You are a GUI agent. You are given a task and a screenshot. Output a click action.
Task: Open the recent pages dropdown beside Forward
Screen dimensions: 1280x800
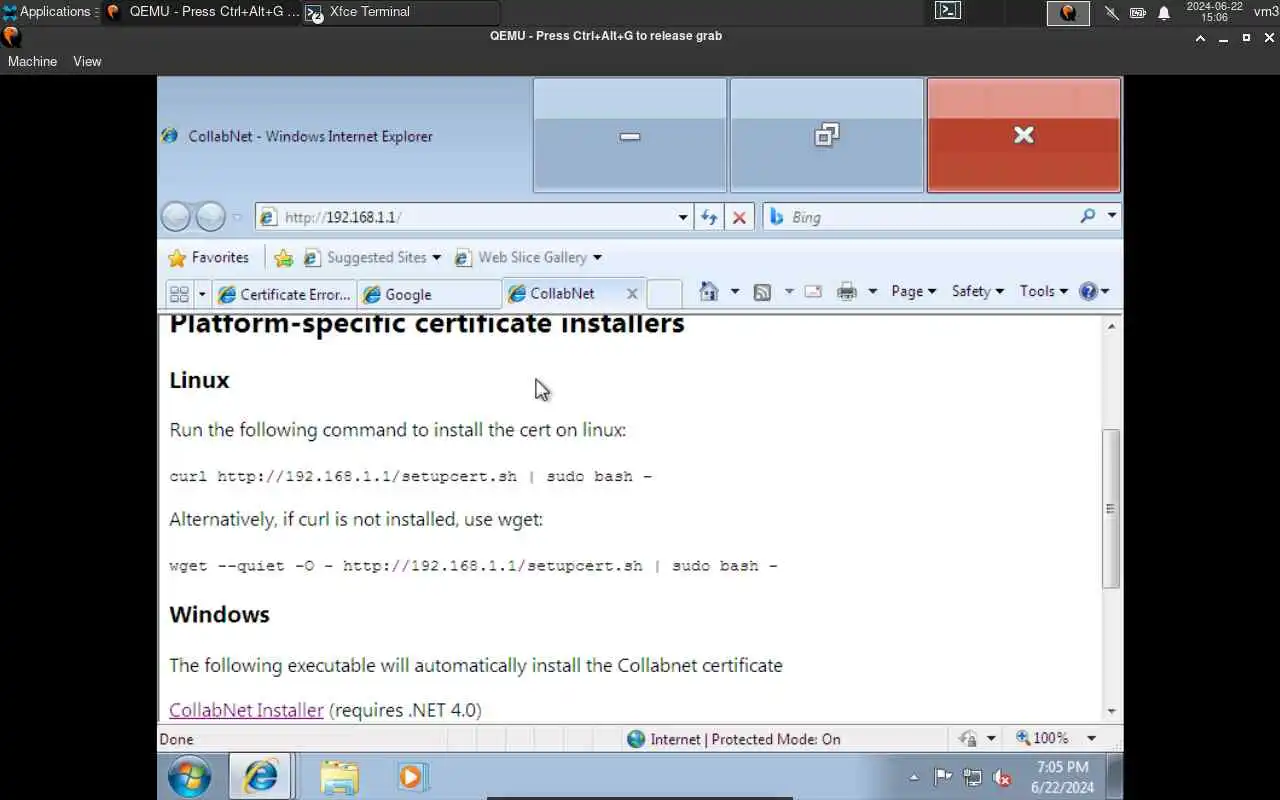pos(237,217)
